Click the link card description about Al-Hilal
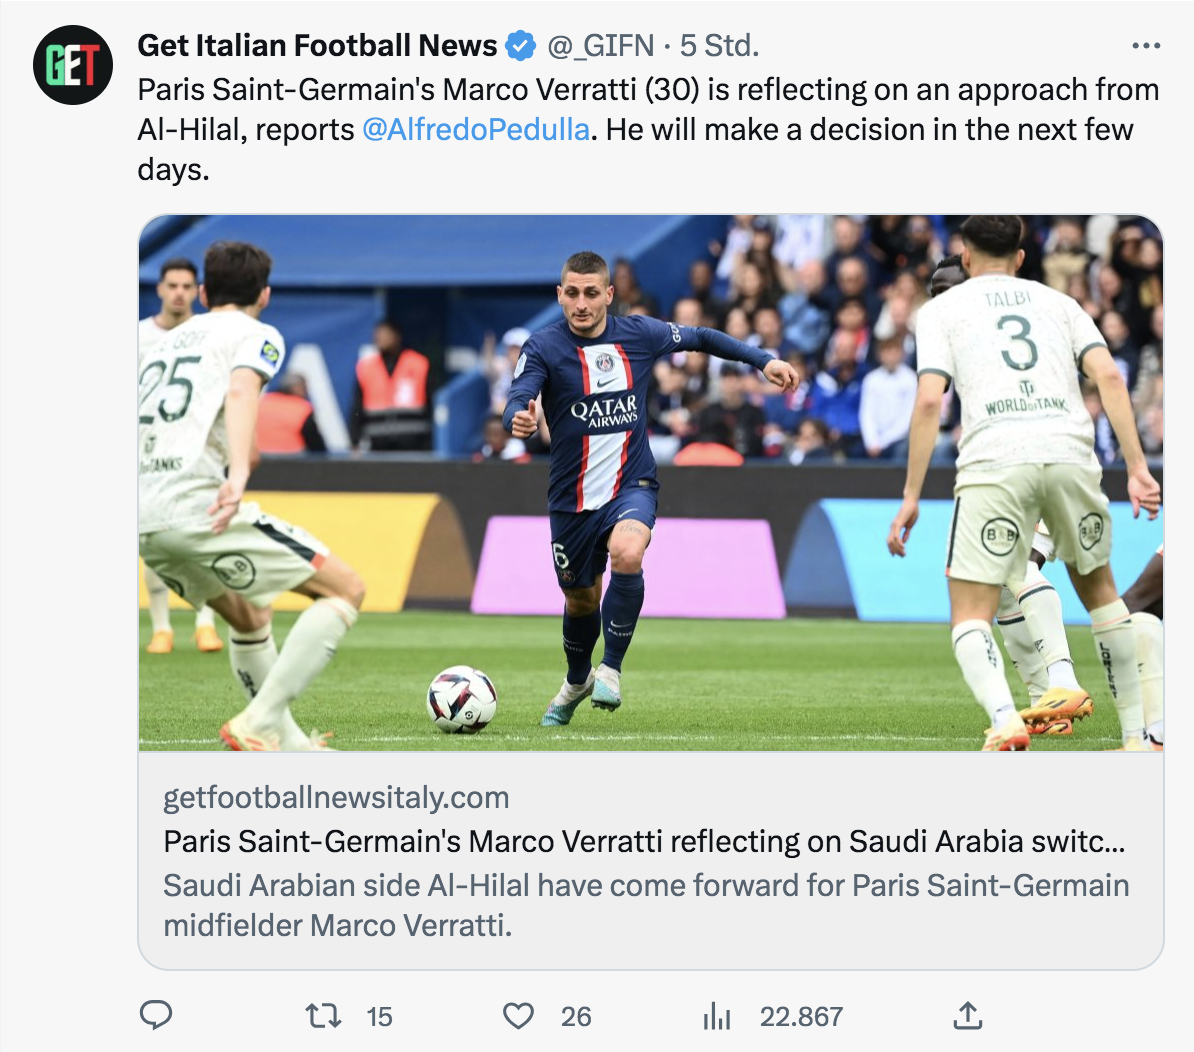The width and height of the screenshot is (1194, 1052). (x=645, y=904)
